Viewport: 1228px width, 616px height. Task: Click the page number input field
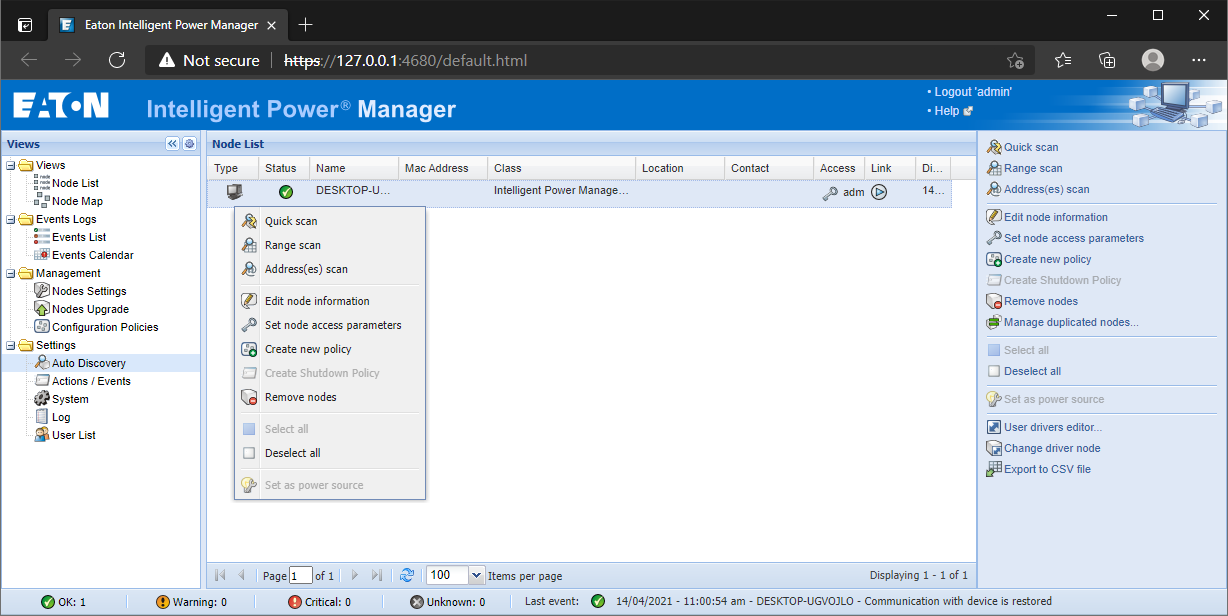[x=301, y=575]
